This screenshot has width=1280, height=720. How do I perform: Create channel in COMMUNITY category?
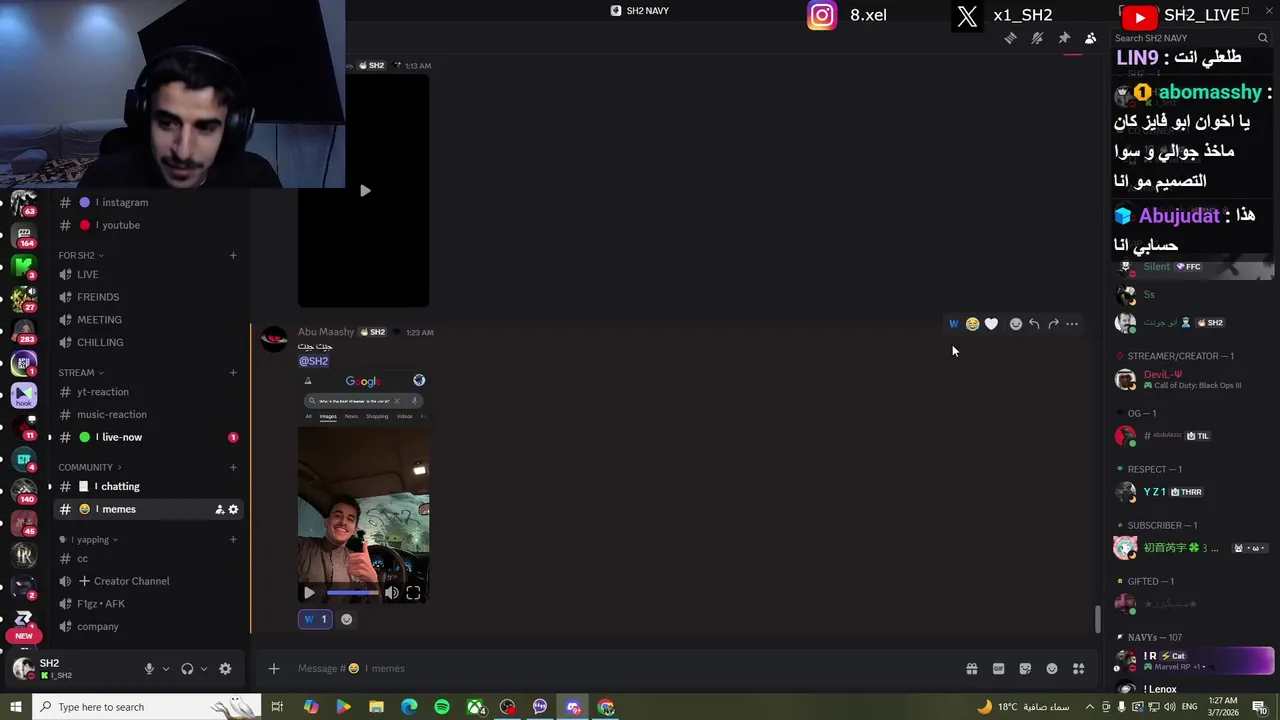pos(233,467)
